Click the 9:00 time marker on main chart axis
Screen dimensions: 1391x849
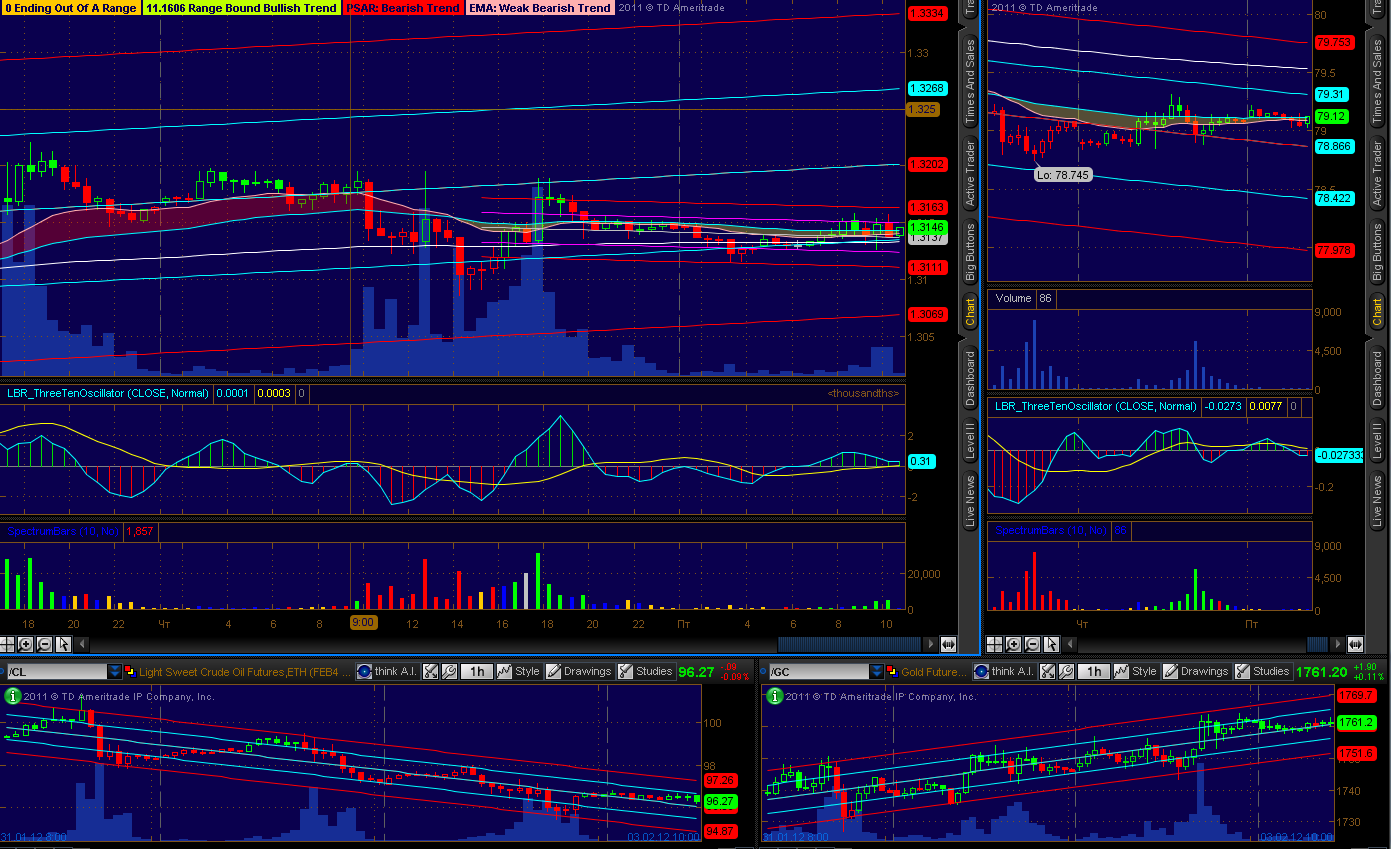(362, 622)
